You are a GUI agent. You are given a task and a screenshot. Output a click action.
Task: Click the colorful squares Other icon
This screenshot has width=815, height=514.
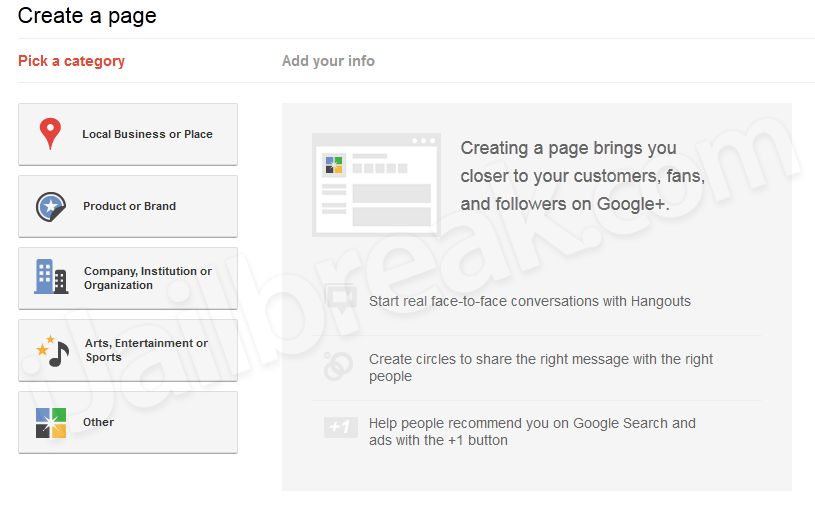51,423
